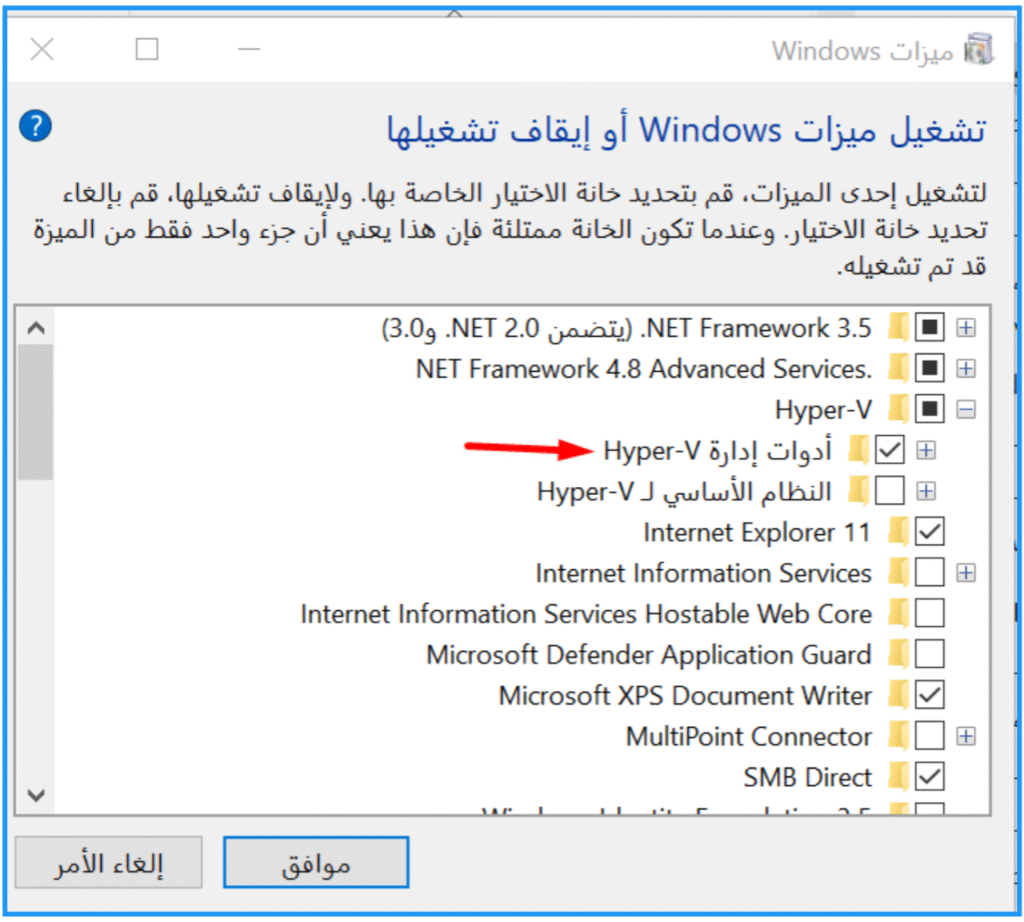Click the إلغاء الأمر (Cancel) button

click(x=109, y=863)
